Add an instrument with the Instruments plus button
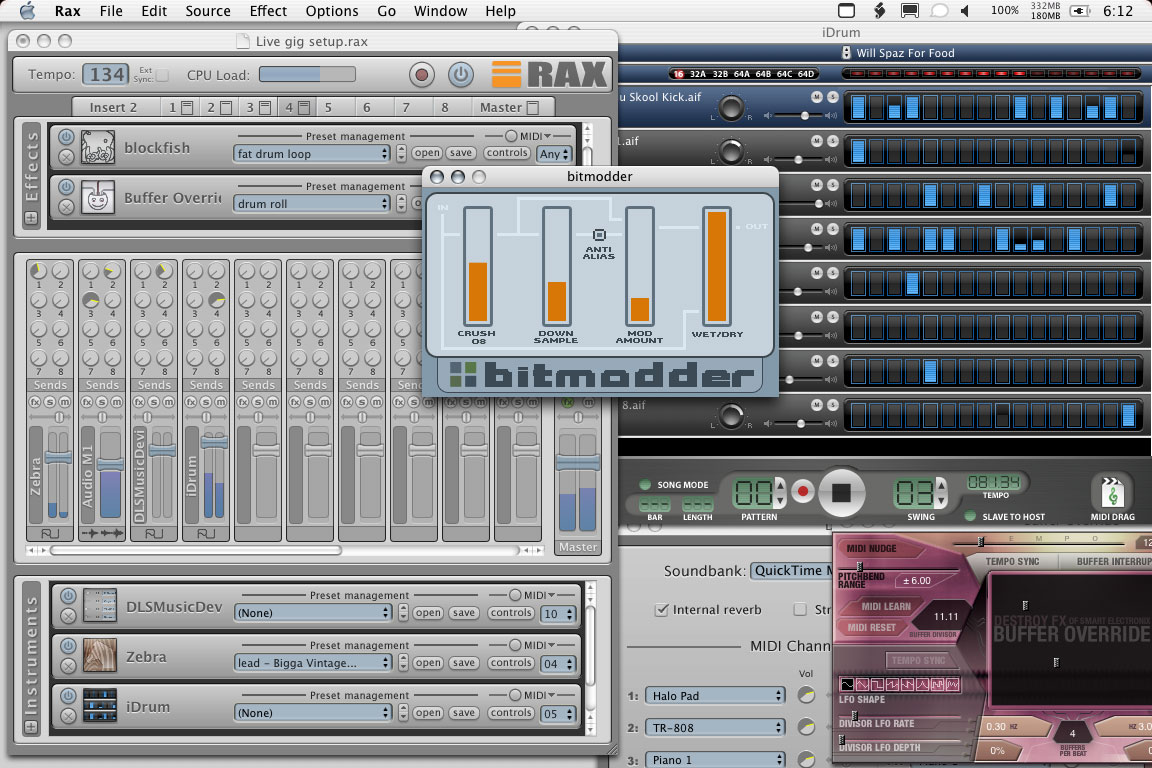The width and height of the screenshot is (1152, 768). pyautogui.click(x=32, y=727)
